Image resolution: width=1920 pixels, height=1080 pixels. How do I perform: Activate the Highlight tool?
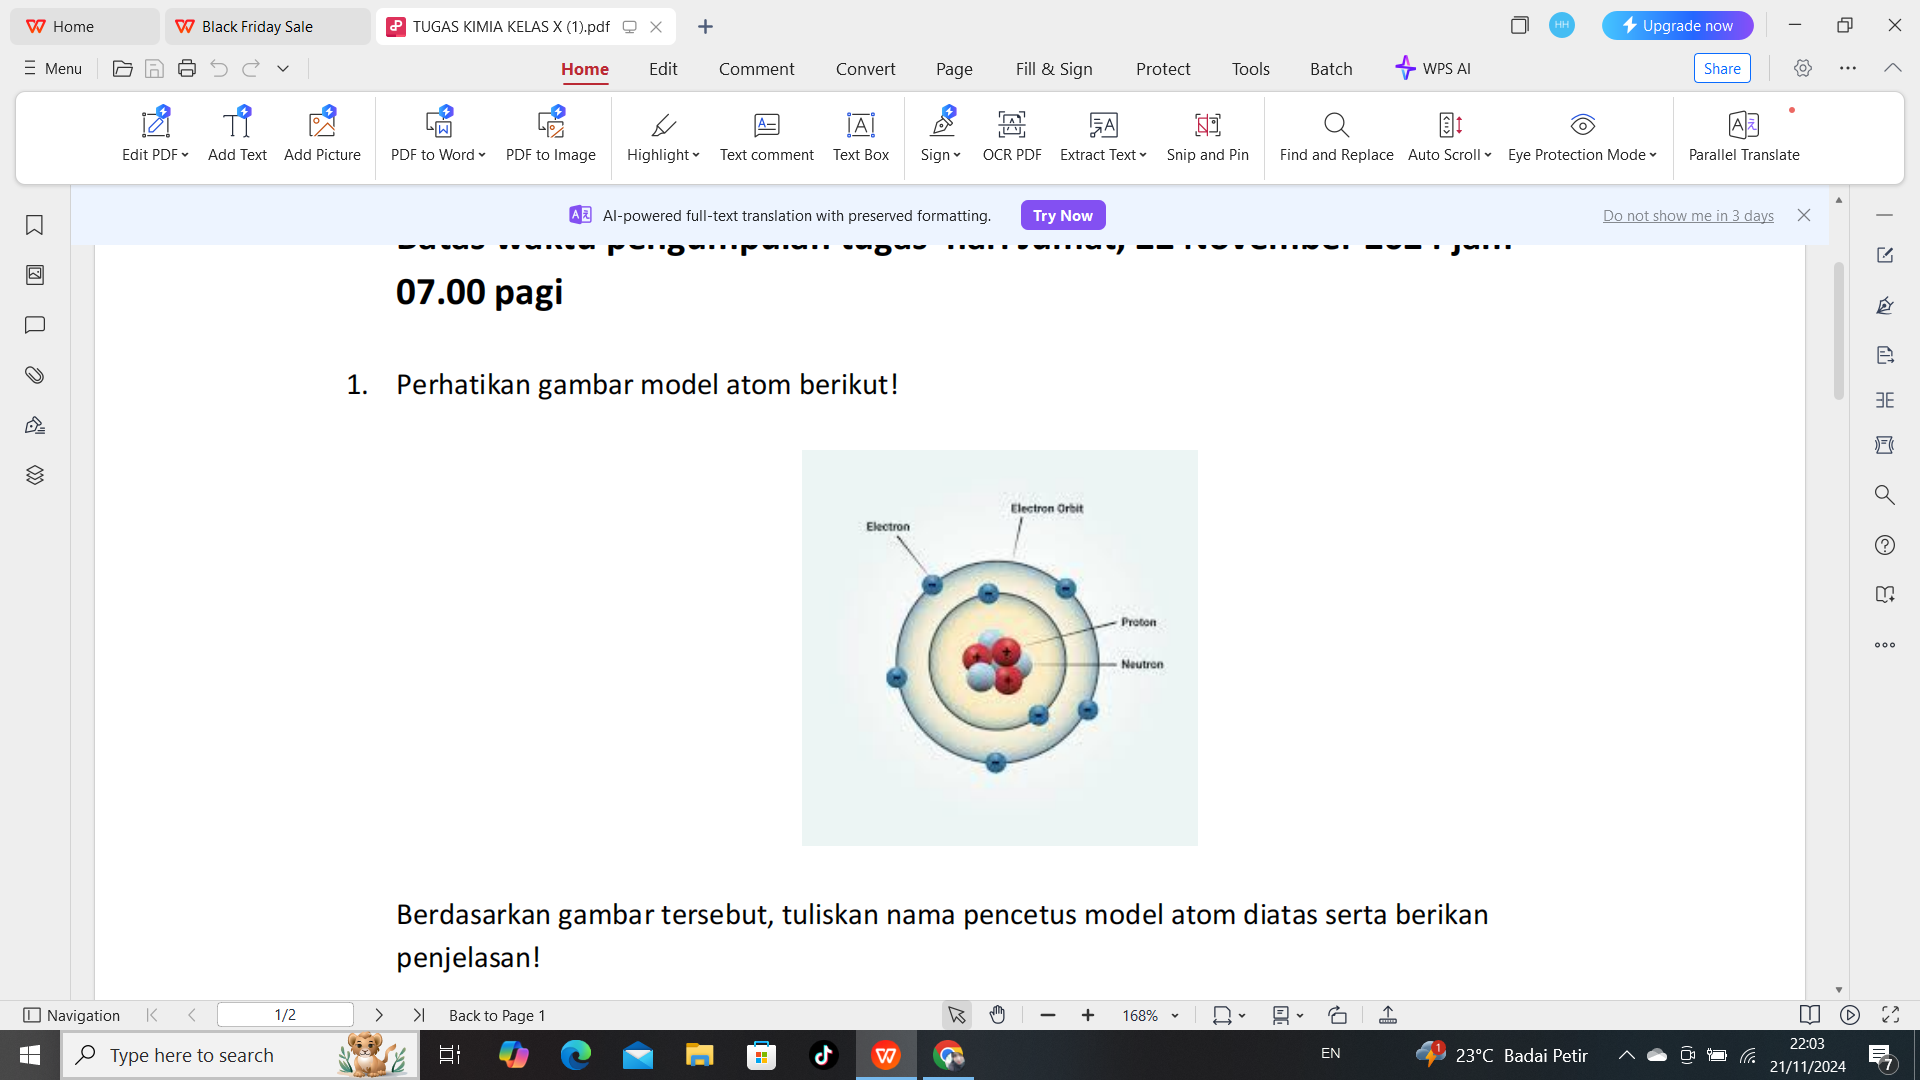click(x=663, y=135)
